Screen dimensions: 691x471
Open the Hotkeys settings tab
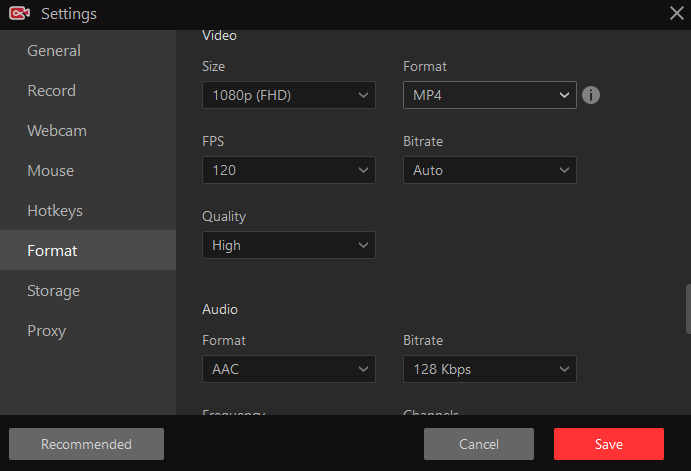55,211
